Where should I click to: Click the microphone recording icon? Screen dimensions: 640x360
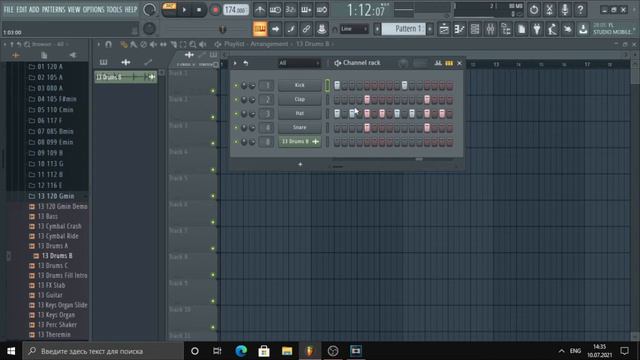[x=565, y=9]
